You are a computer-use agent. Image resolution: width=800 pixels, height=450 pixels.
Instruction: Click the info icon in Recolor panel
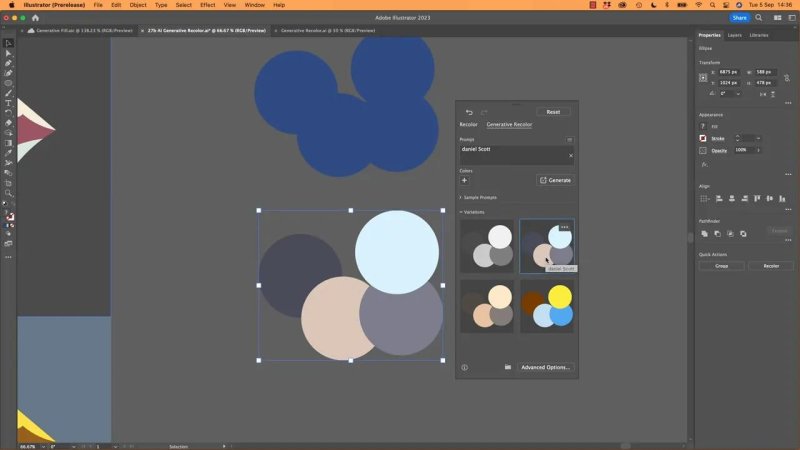[x=464, y=367]
